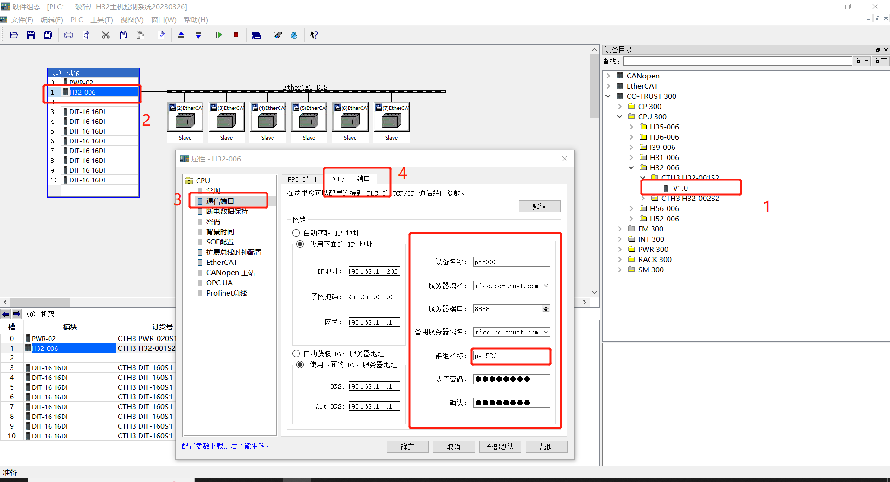
Task: Click the blue link at dialog bottom-left
Action: tap(225, 446)
